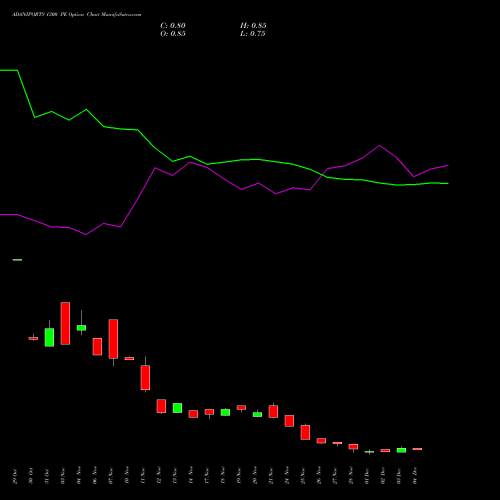Click the red candle for 19 Nov
Image resolution: width=500 pixels, height=500 pixels.
click(x=241, y=408)
